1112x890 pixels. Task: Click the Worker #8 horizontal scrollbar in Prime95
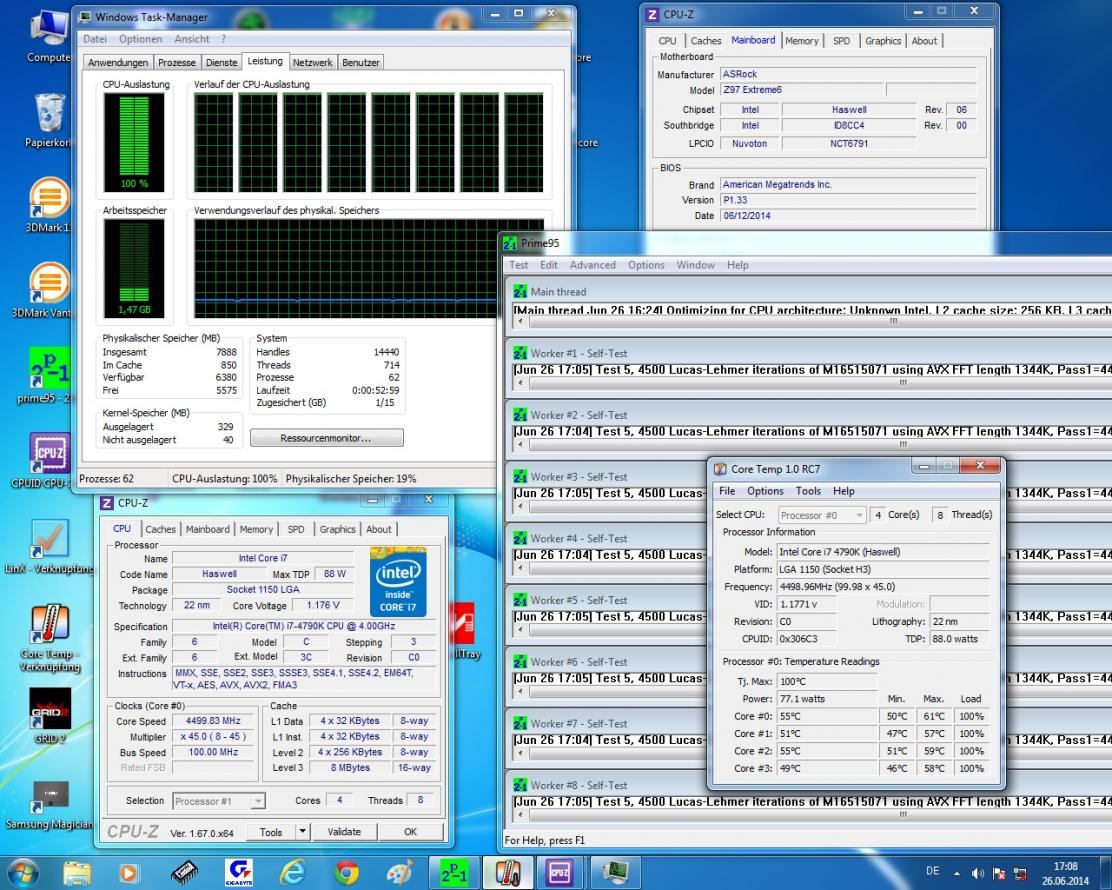812,815
